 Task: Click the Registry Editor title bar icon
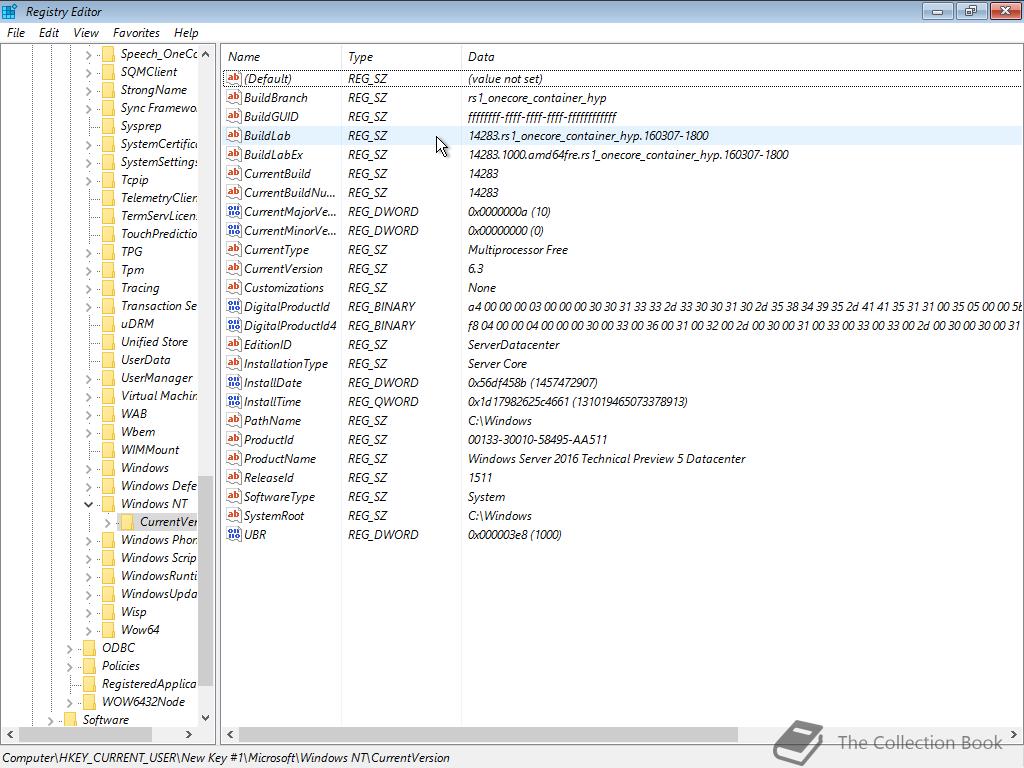10,11
